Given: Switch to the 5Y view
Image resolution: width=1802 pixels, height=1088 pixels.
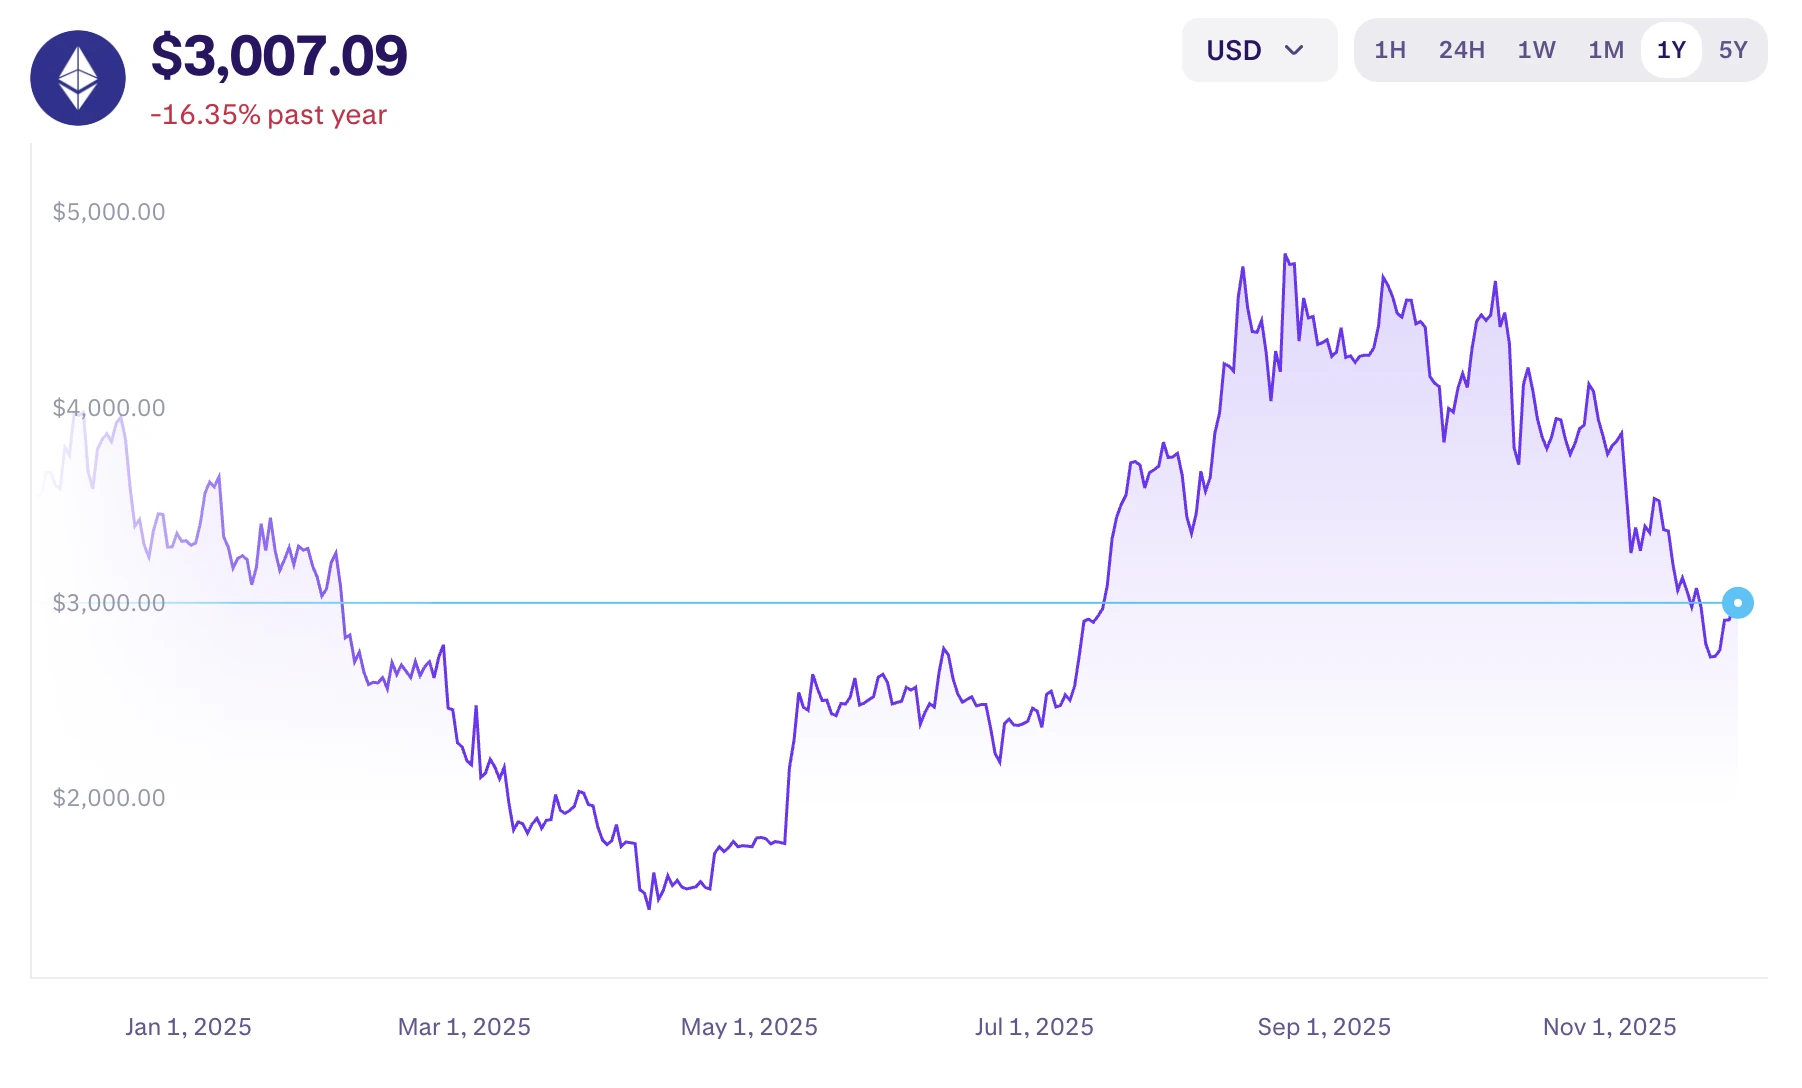Looking at the screenshot, I should coord(1734,49).
